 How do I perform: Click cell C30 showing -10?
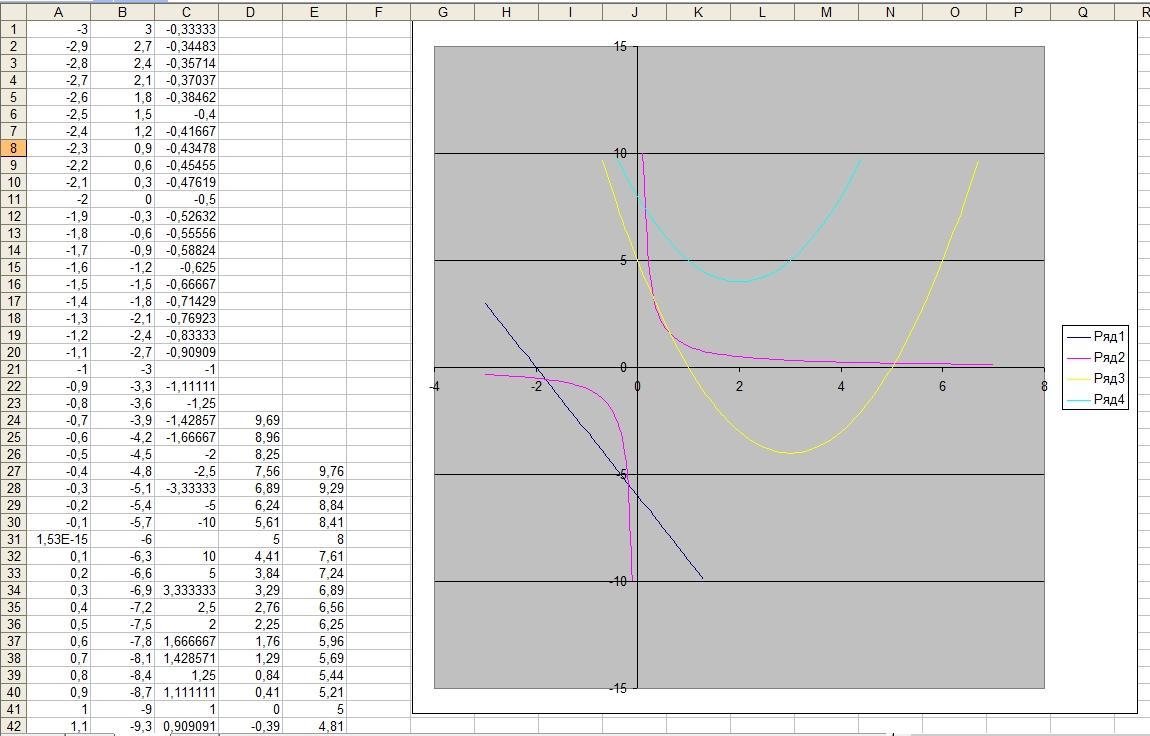pos(186,522)
